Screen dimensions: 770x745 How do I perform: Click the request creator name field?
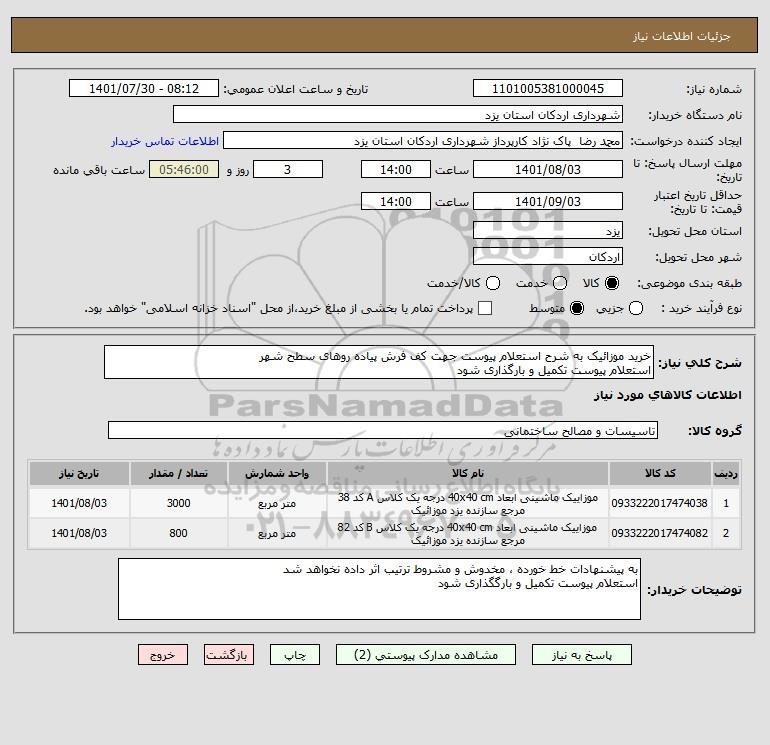pos(423,141)
